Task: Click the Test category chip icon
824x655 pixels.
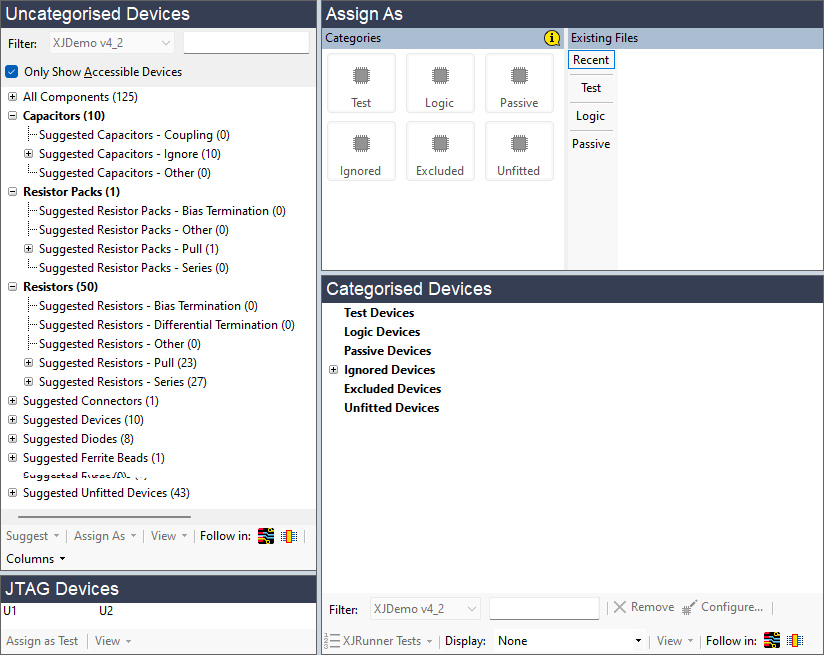Action: (361, 76)
